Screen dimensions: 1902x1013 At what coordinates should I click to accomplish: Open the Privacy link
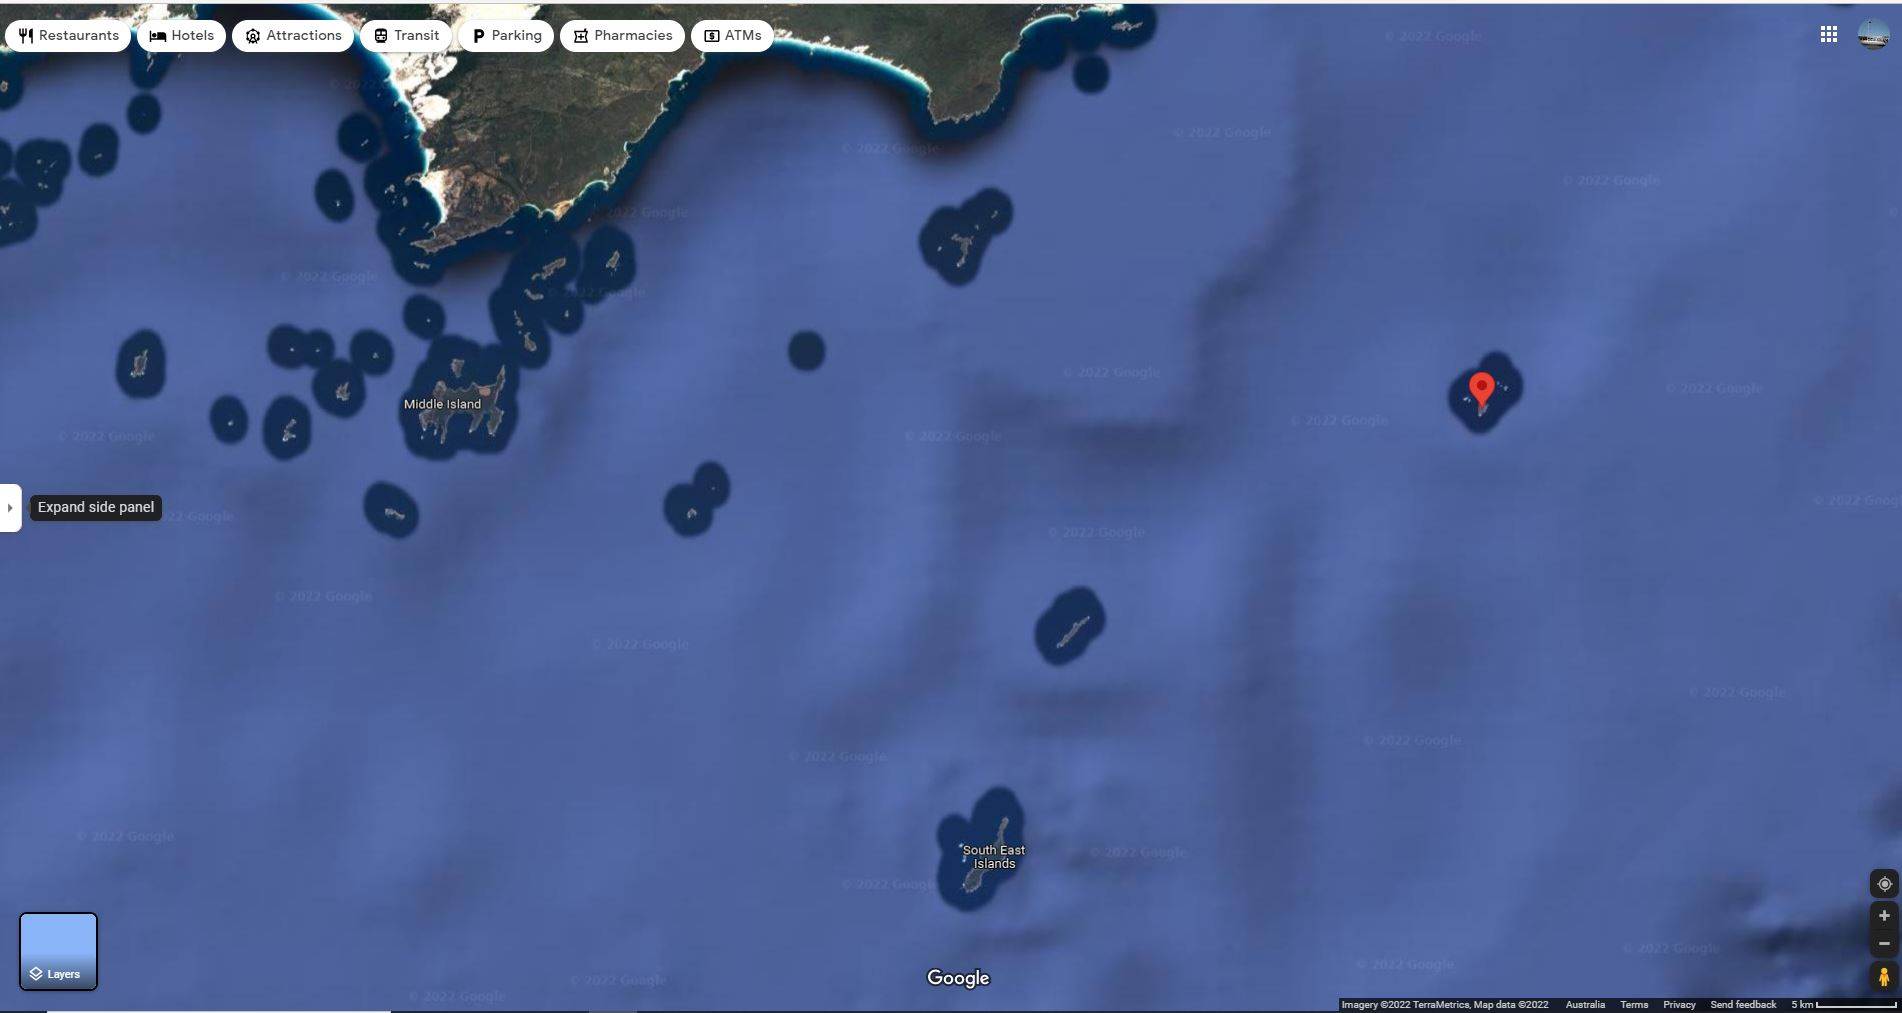(x=1679, y=1005)
